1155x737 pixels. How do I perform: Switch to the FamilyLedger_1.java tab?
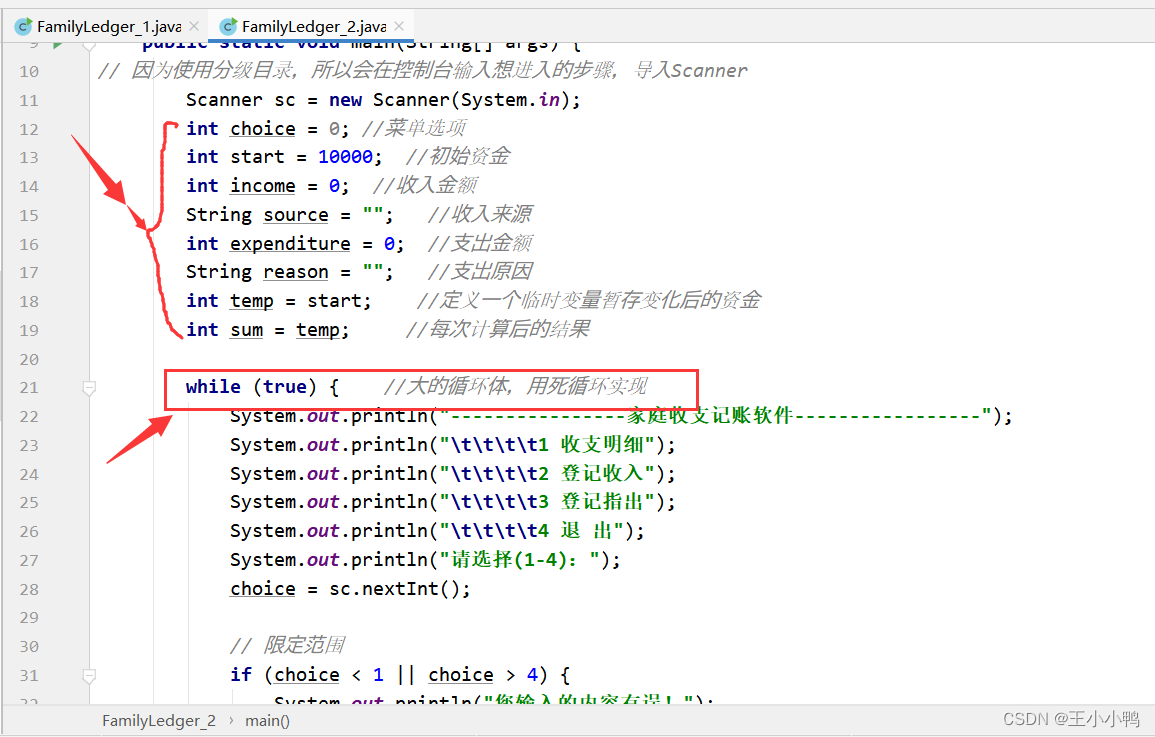108,27
